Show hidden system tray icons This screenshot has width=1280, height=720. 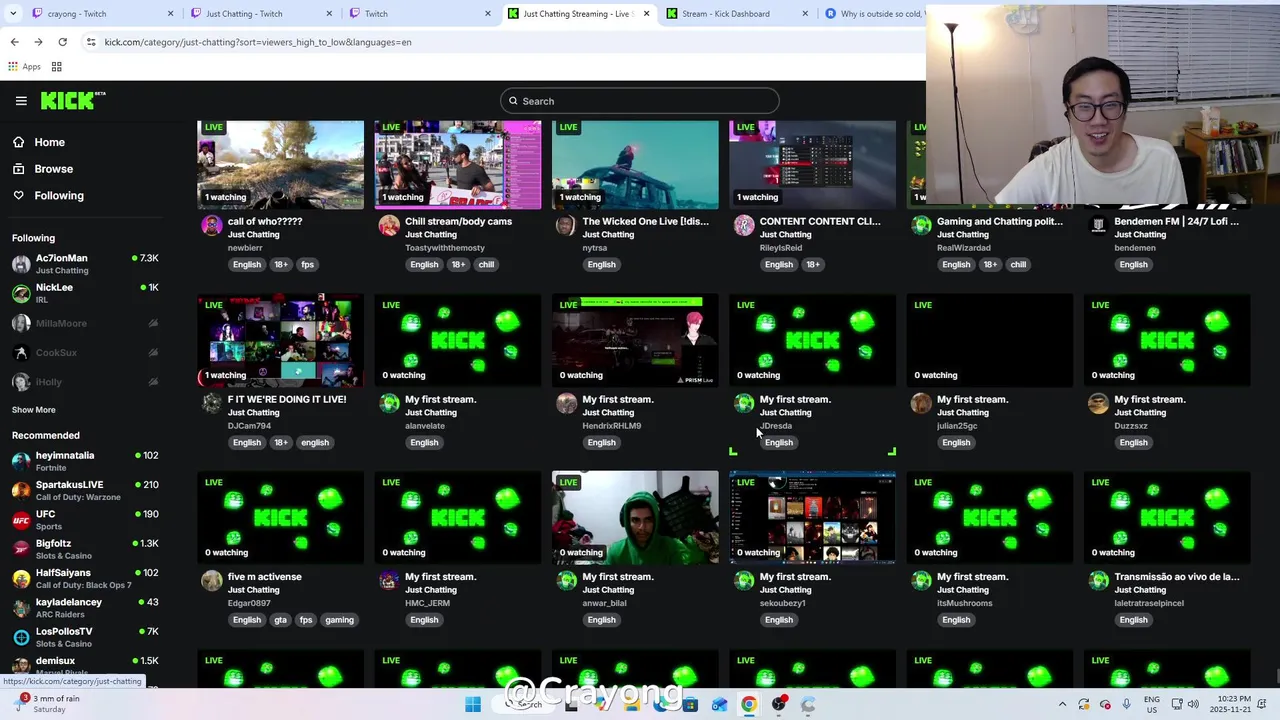[x=1062, y=704]
